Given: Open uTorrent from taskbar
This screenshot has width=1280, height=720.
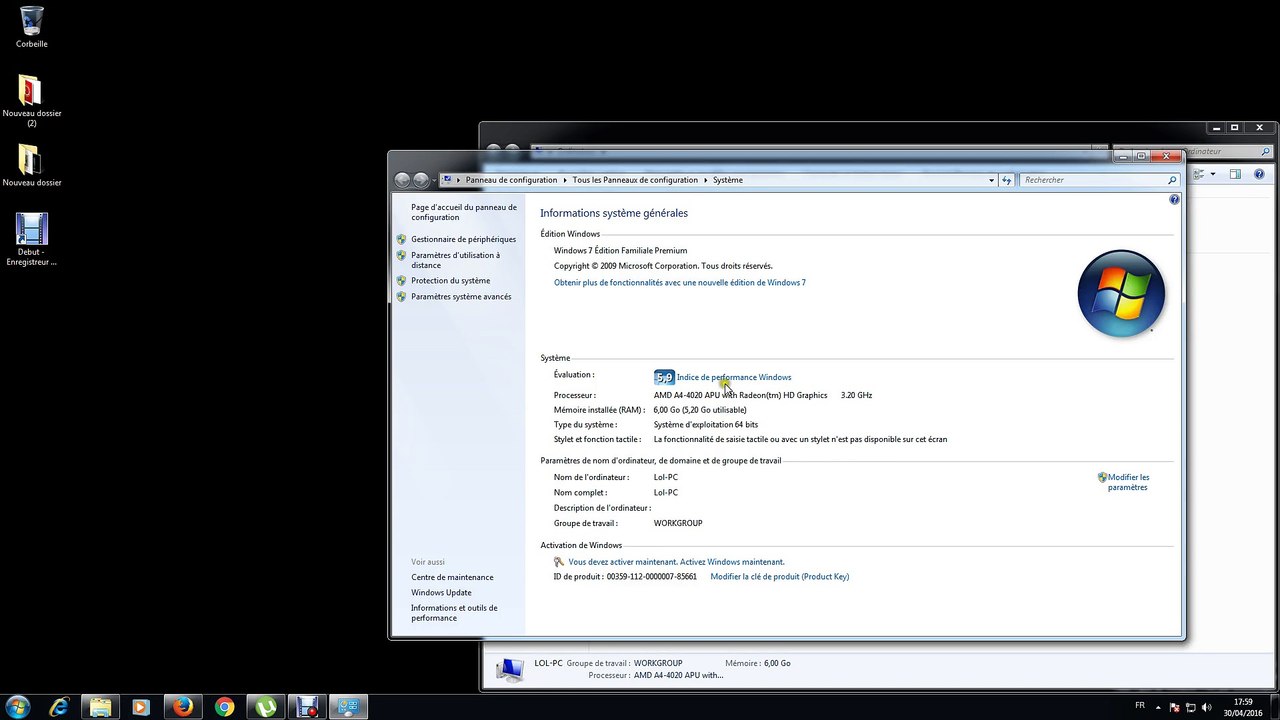Looking at the screenshot, I should 266,707.
